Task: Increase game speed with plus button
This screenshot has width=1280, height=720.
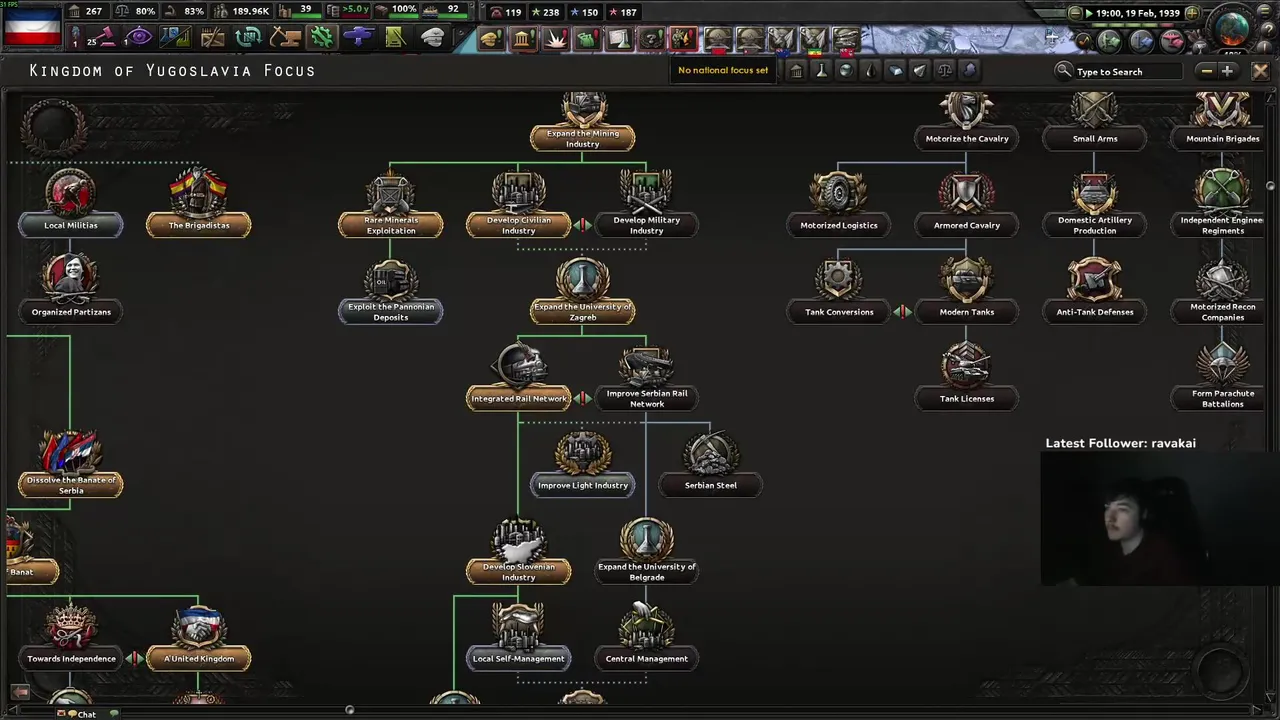Action: tap(1191, 13)
